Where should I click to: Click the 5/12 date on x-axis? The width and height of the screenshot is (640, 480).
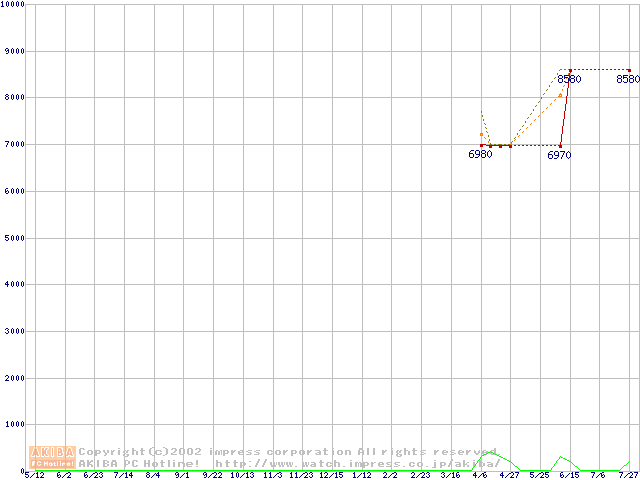[34, 476]
